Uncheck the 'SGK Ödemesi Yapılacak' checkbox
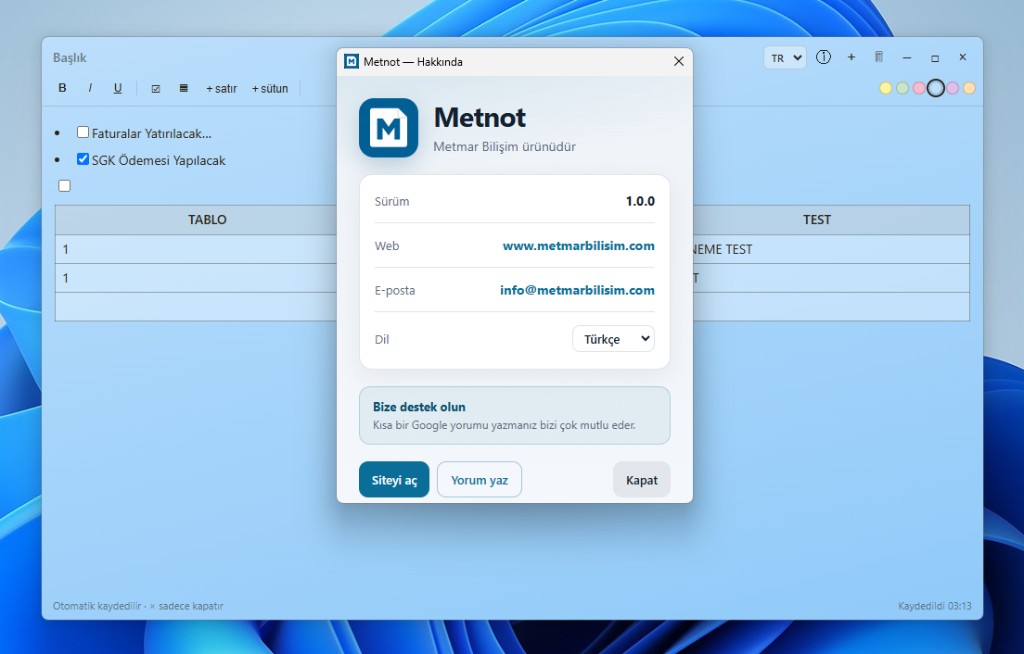Viewport: 1024px width, 654px height. [83, 159]
